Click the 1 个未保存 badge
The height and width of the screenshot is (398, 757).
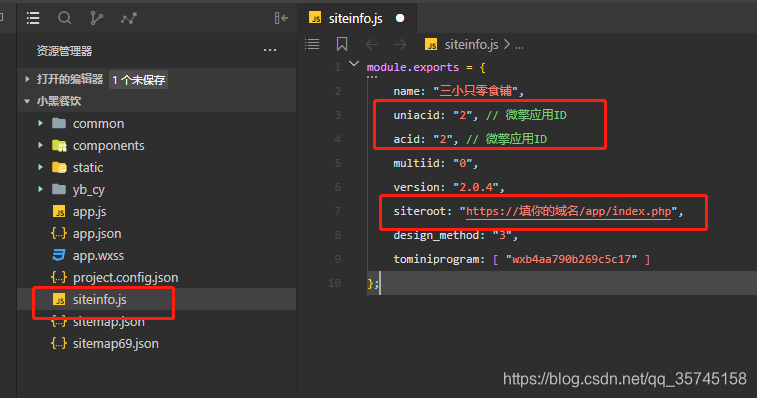point(139,80)
